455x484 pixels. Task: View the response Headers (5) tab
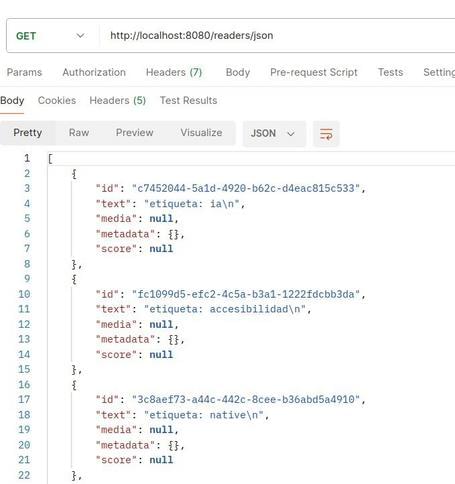[118, 100]
